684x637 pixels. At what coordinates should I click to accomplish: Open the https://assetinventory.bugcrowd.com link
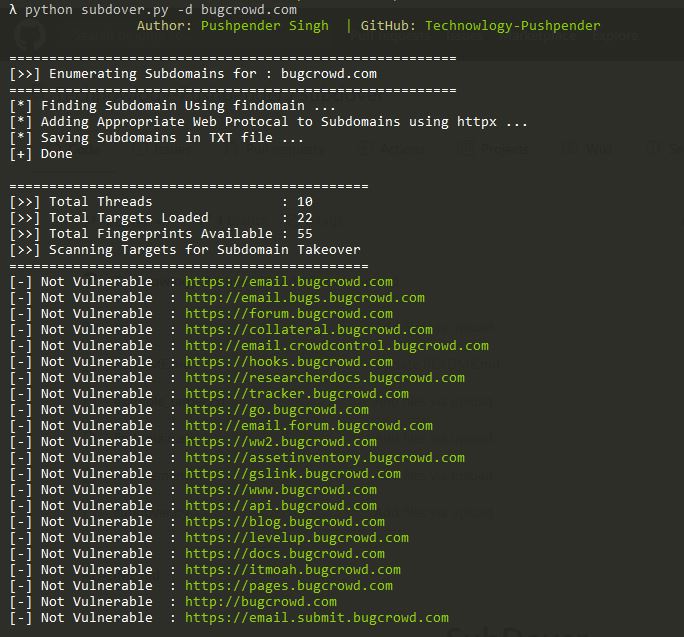tap(325, 458)
